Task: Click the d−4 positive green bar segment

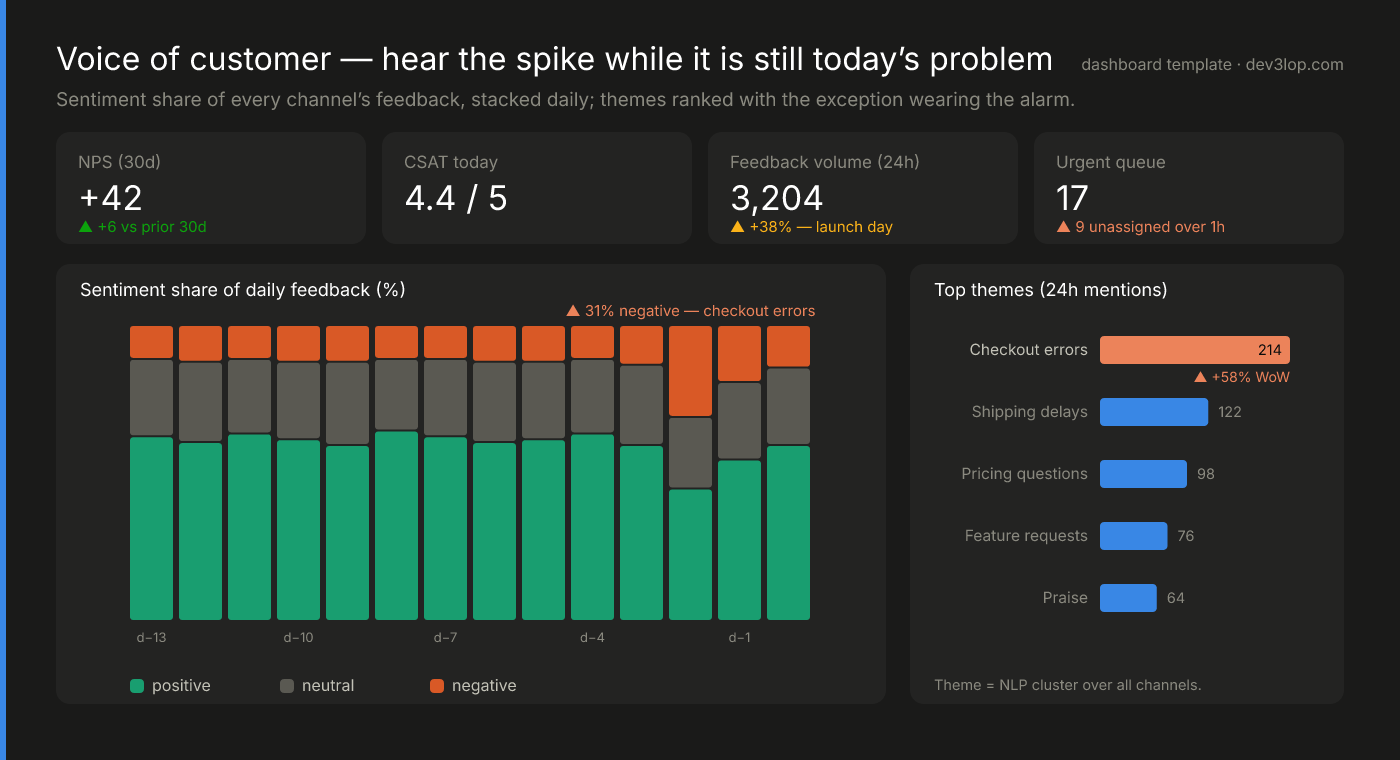Action: (x=592, y=527)
